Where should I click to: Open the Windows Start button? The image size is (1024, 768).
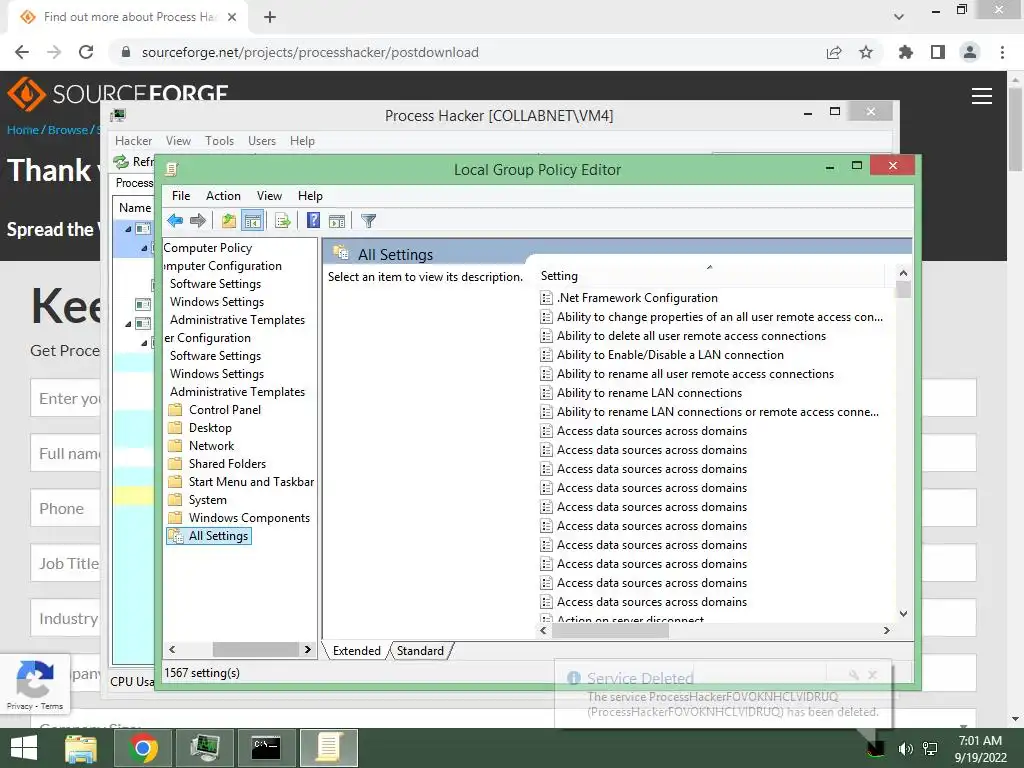(x=24, y=748)
